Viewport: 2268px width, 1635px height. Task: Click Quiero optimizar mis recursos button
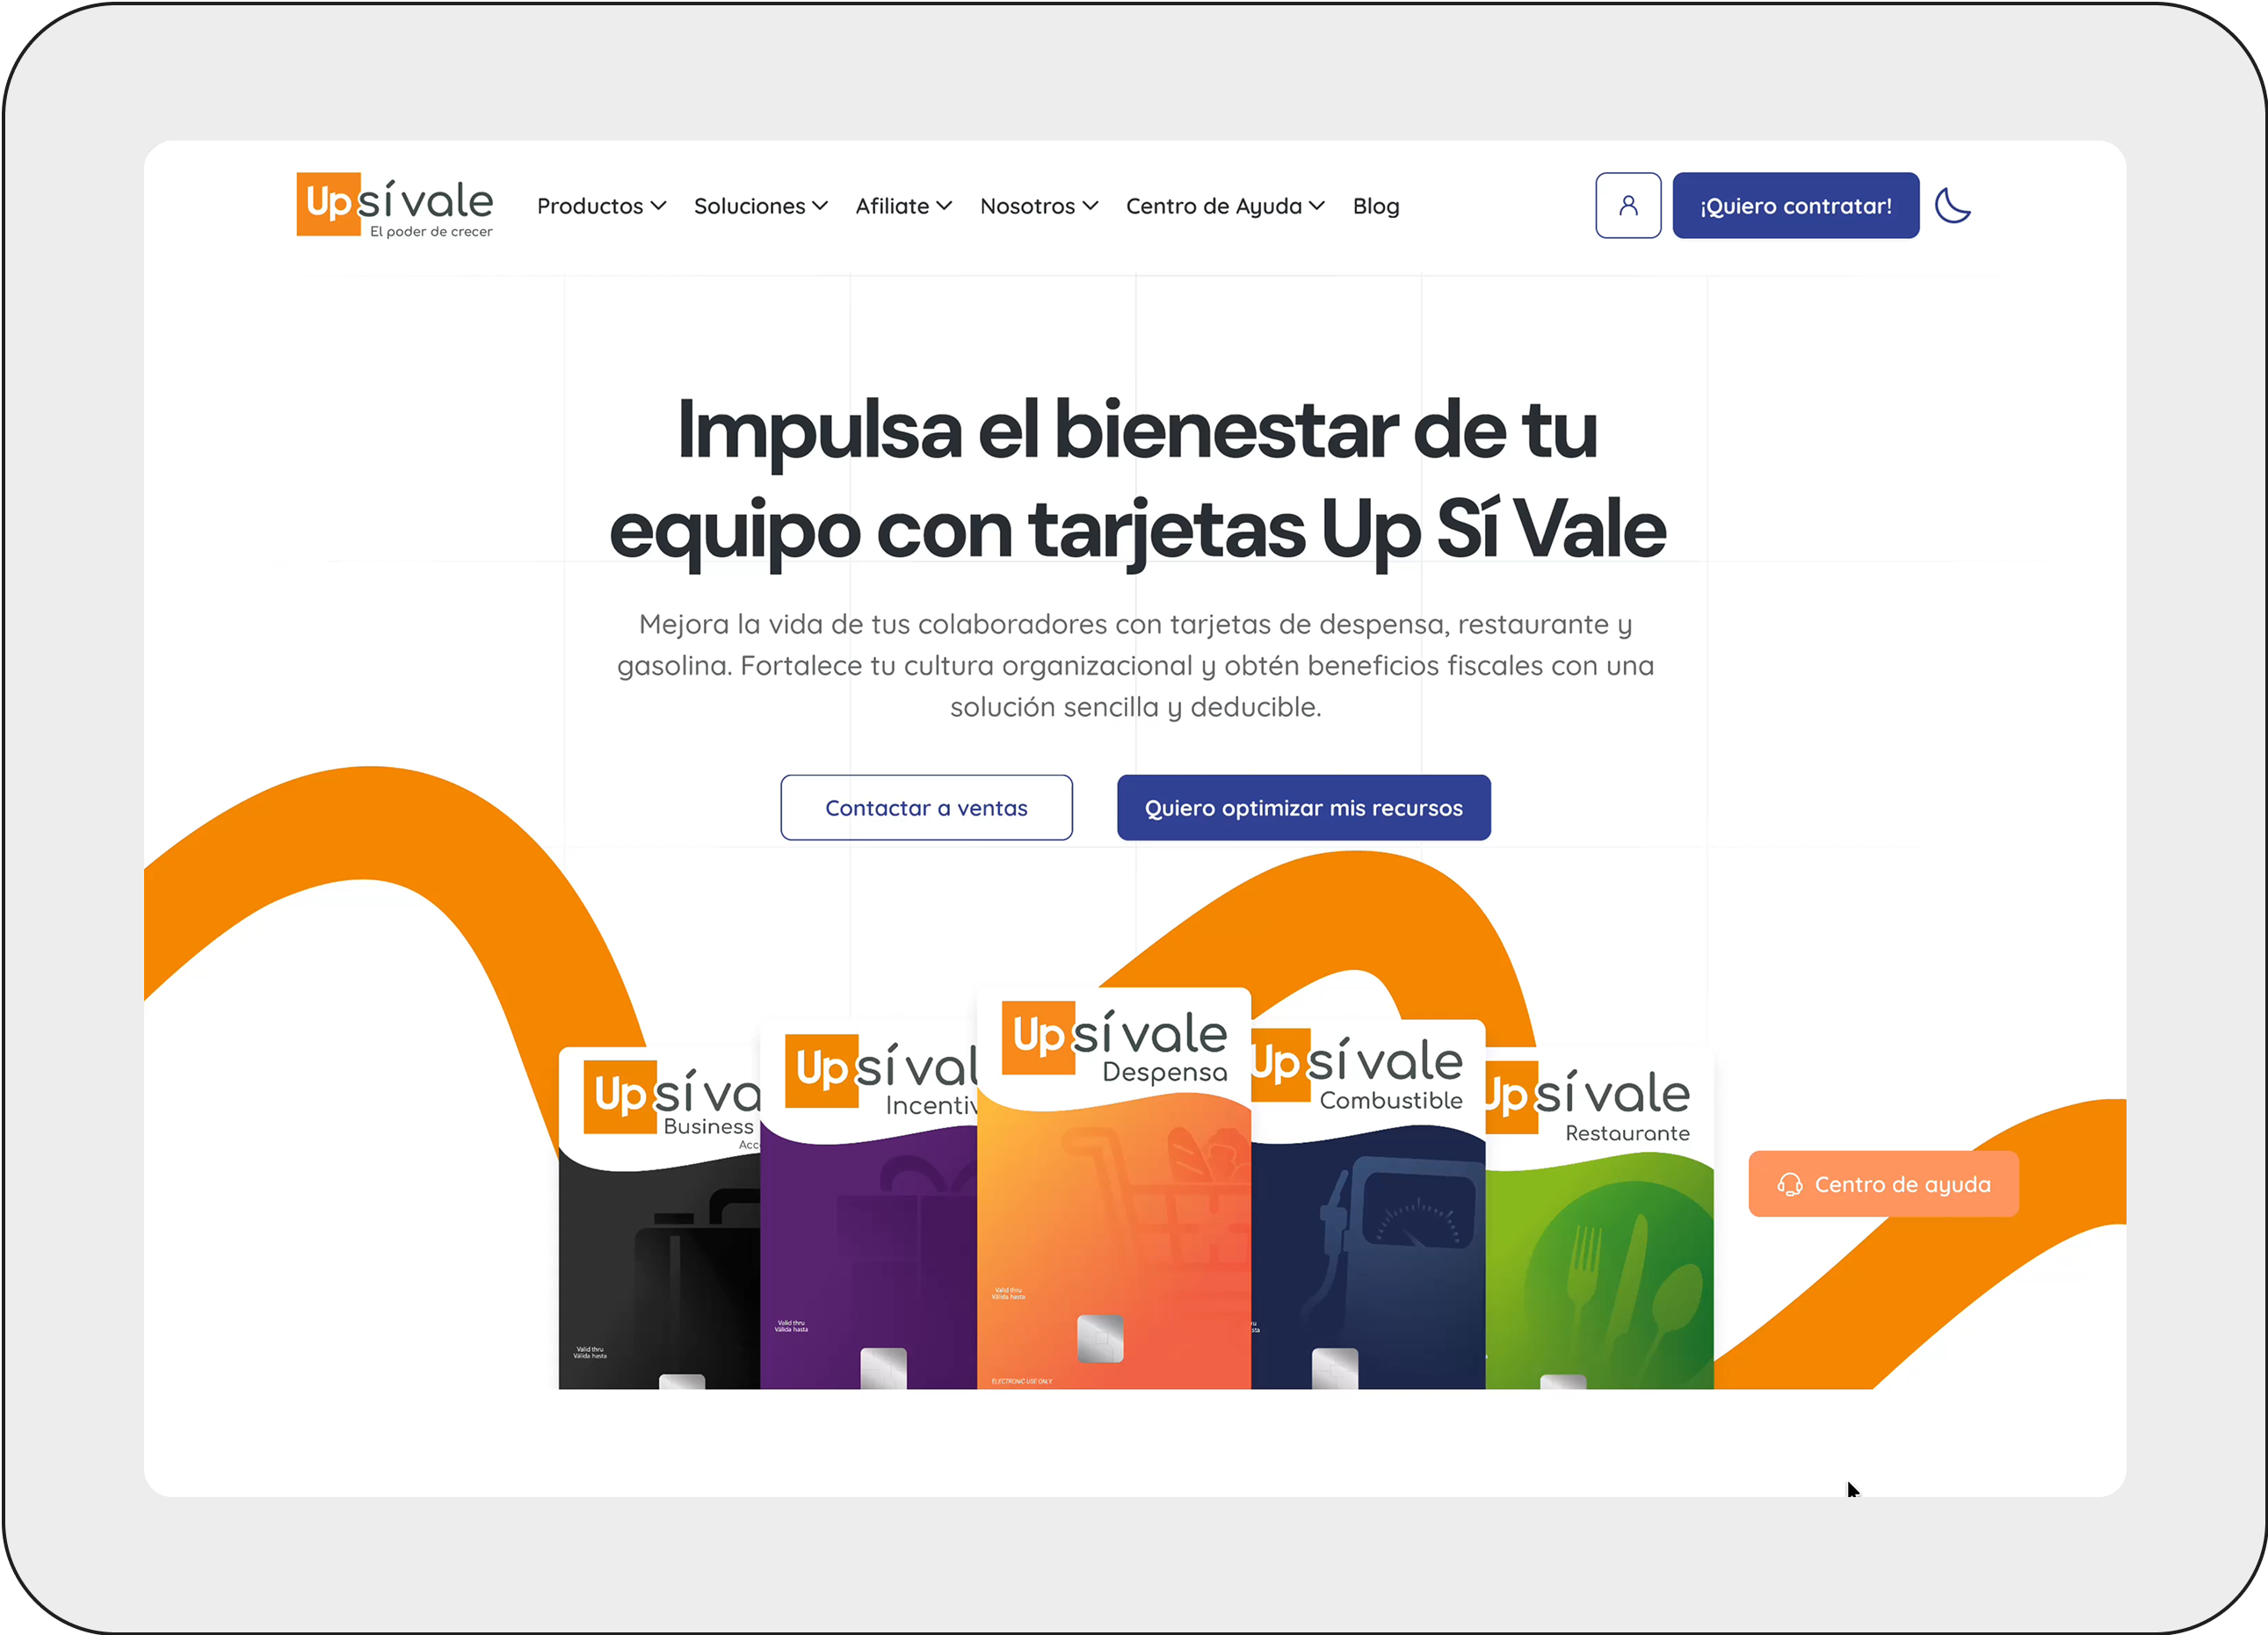point(1303,807)
